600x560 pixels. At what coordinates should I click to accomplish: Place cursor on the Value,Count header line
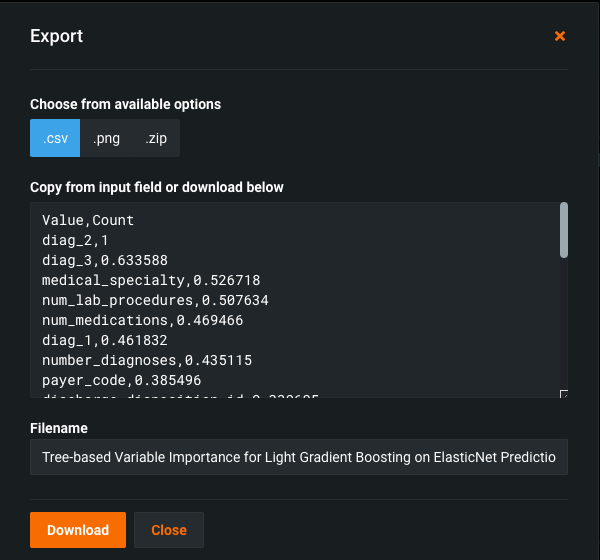88,220
